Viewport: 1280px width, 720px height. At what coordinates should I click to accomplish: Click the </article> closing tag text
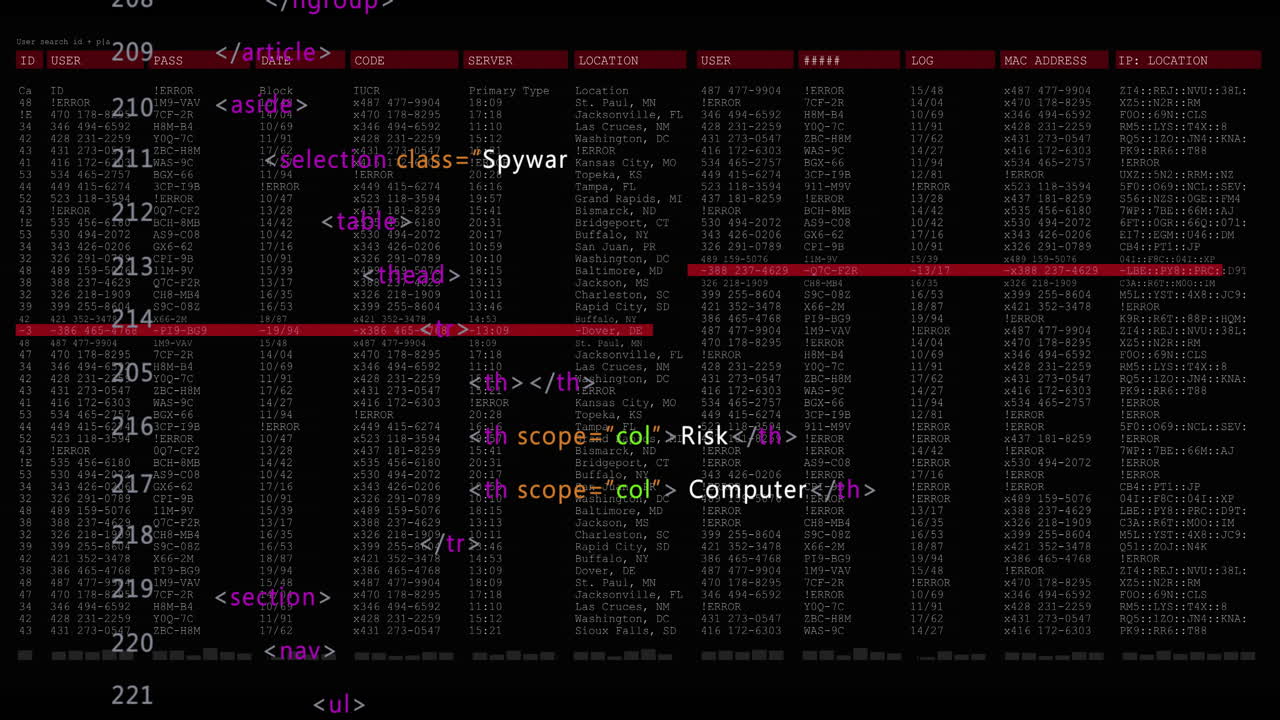click(x=275, y=52)
